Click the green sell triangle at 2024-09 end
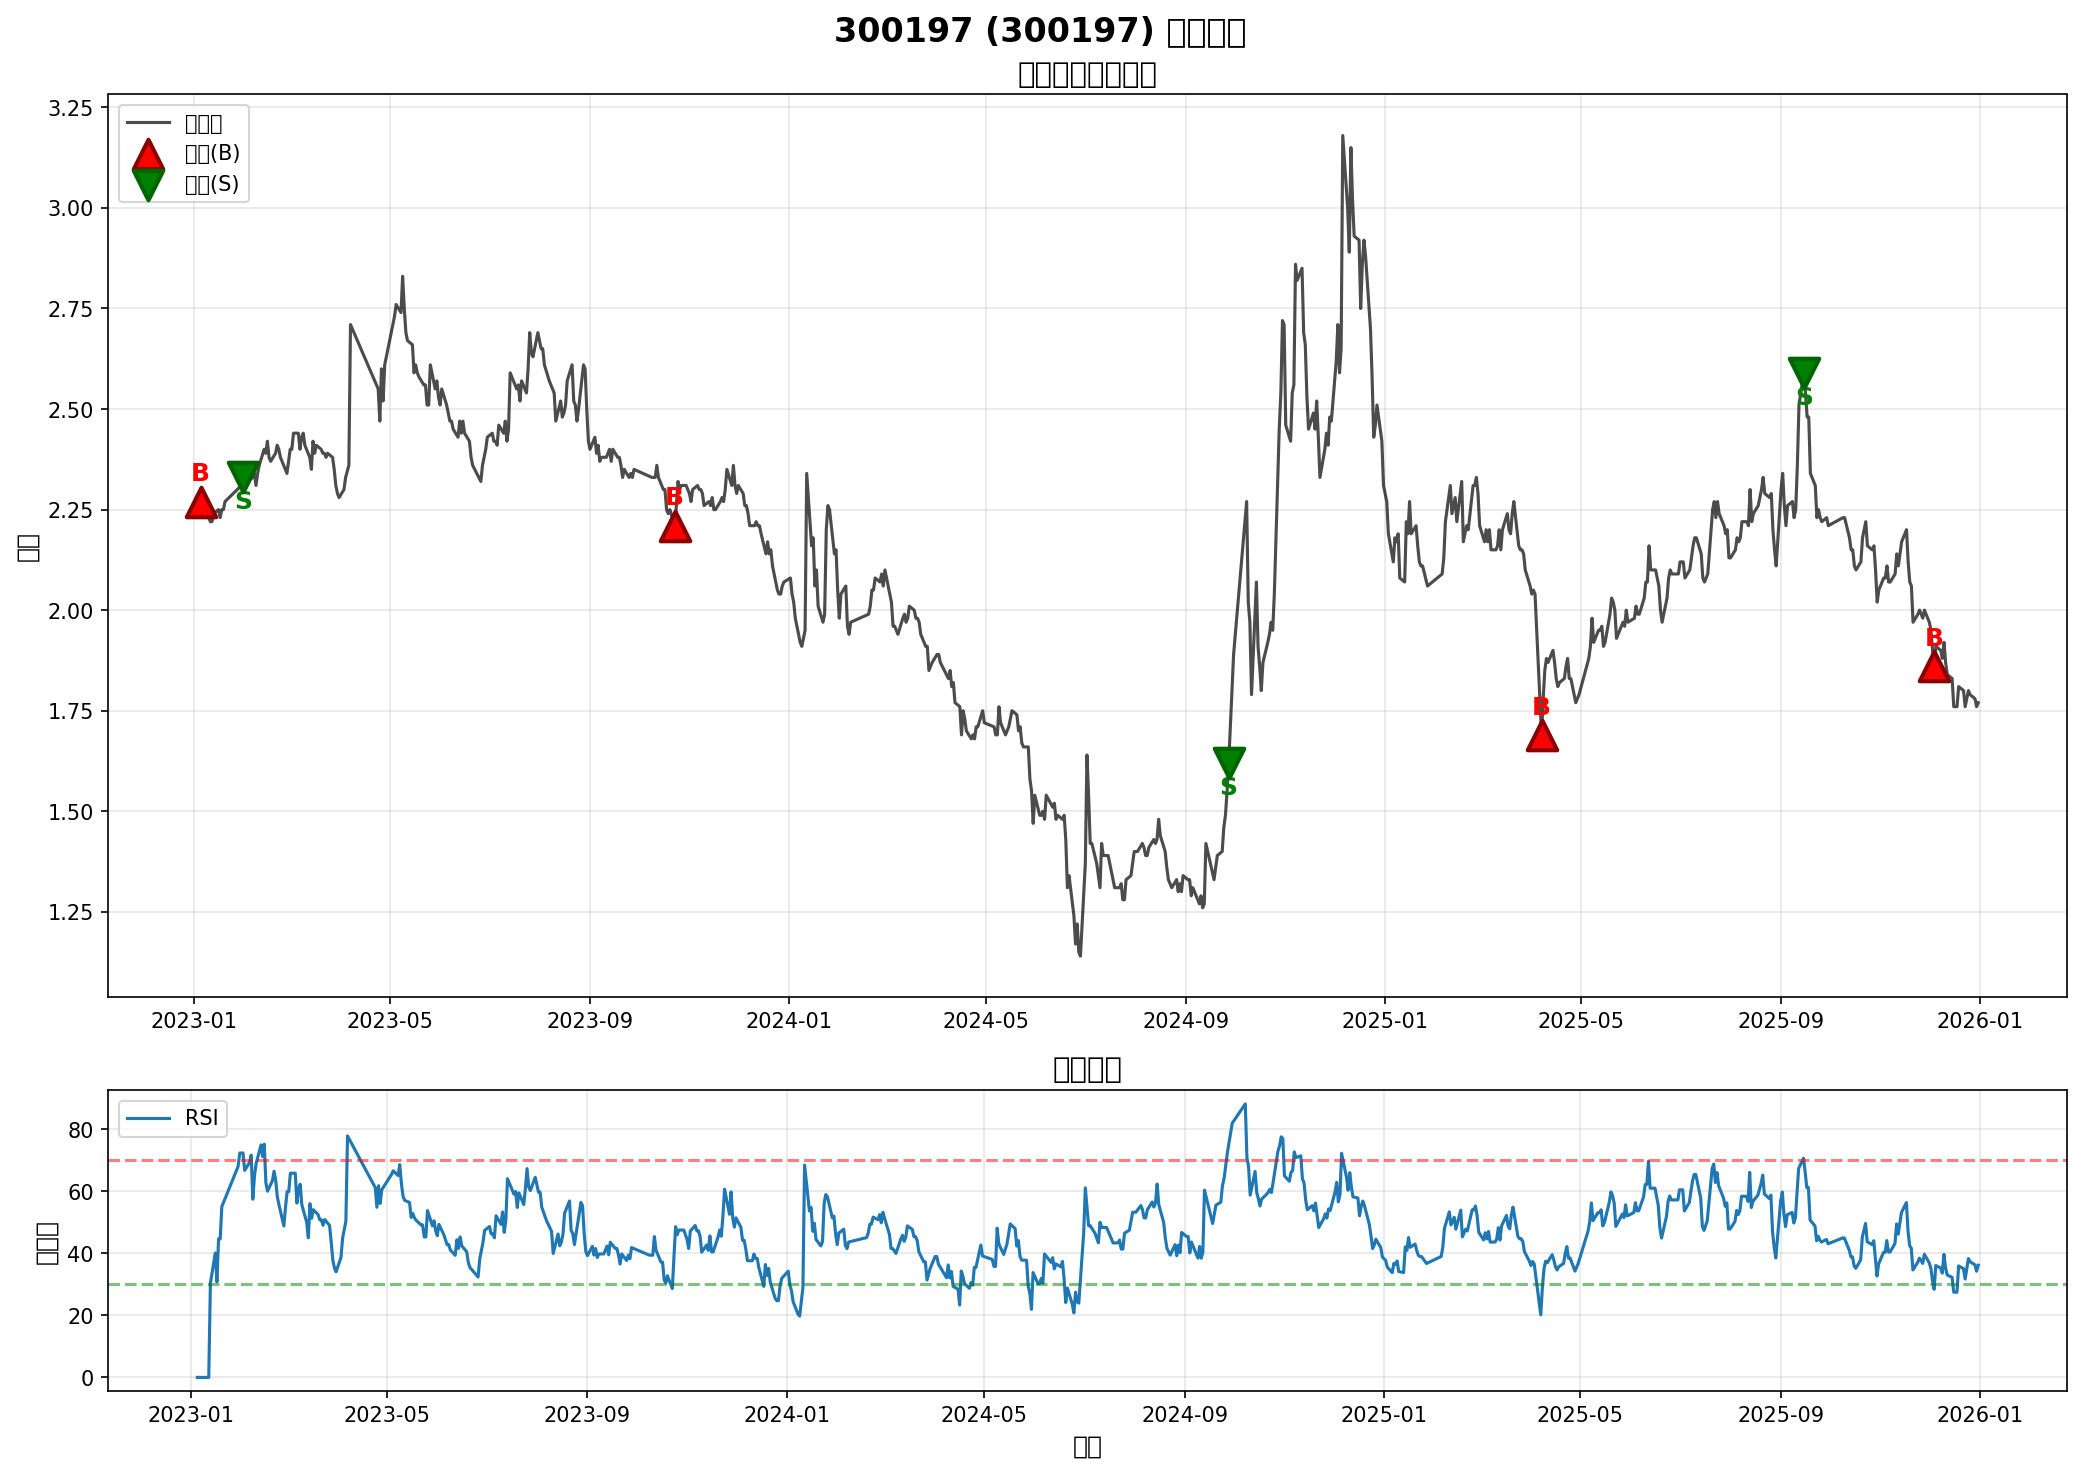This screenshot has width=2082, height=1473. point(1229,760)
